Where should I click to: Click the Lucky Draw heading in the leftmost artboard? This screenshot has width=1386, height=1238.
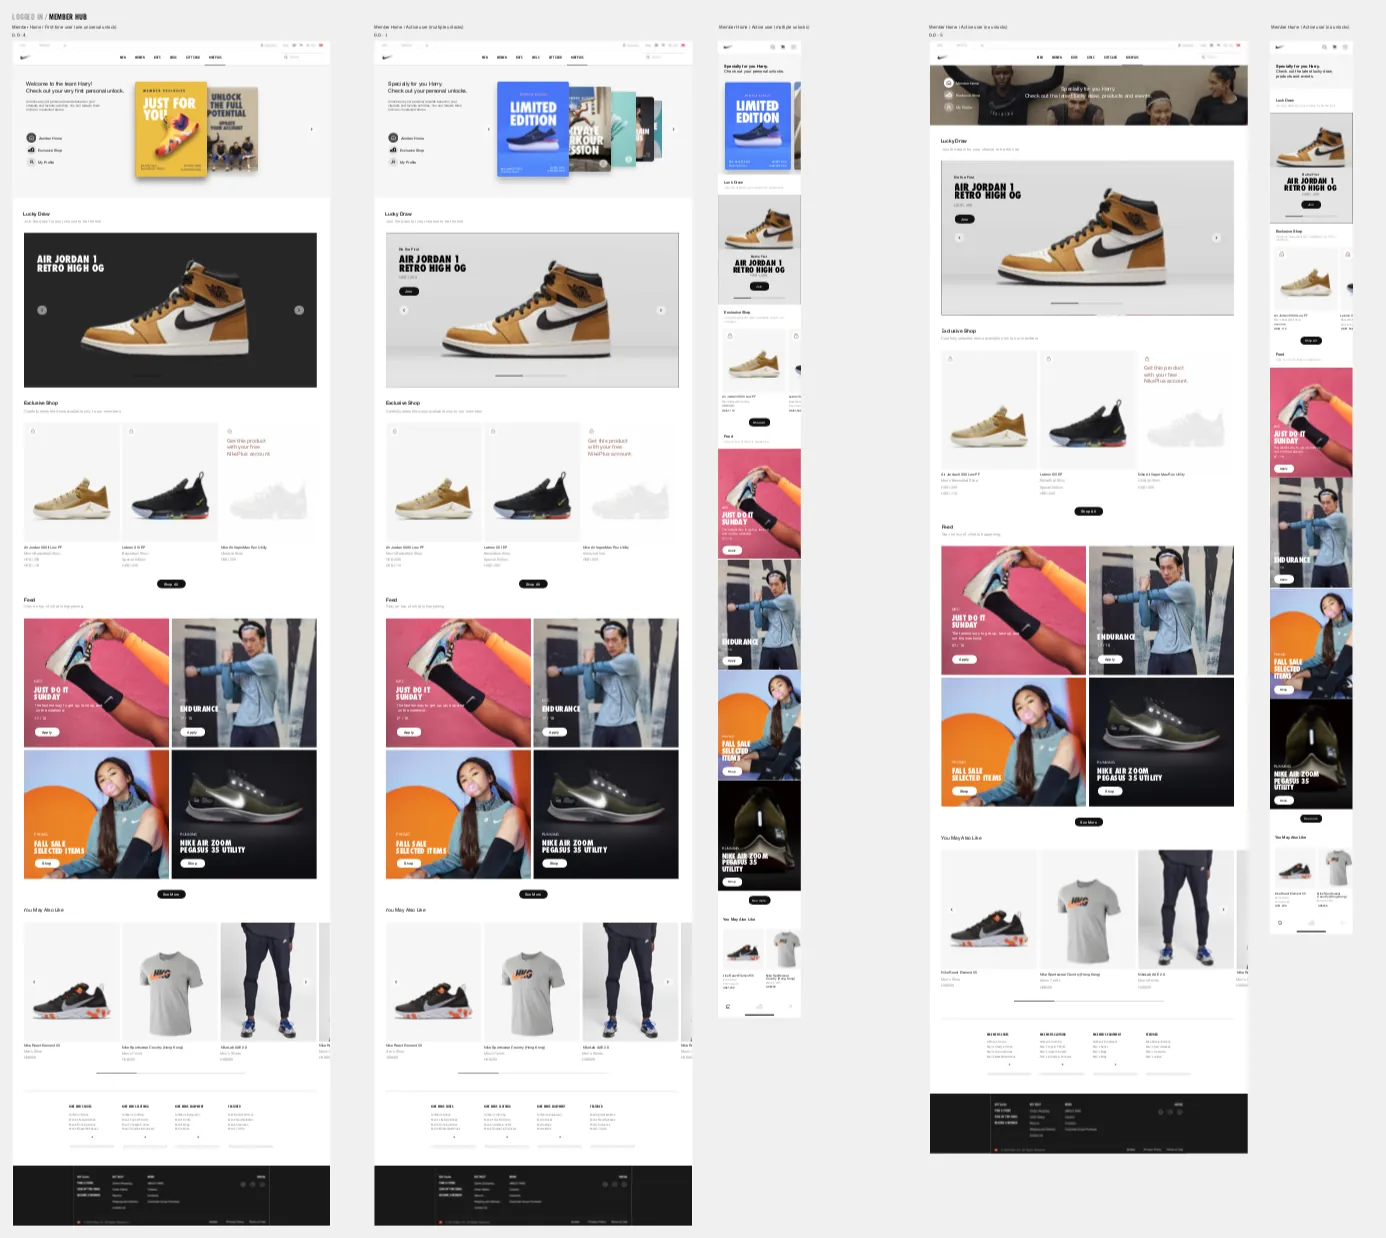pyautogui.click(x=37, y=214)
